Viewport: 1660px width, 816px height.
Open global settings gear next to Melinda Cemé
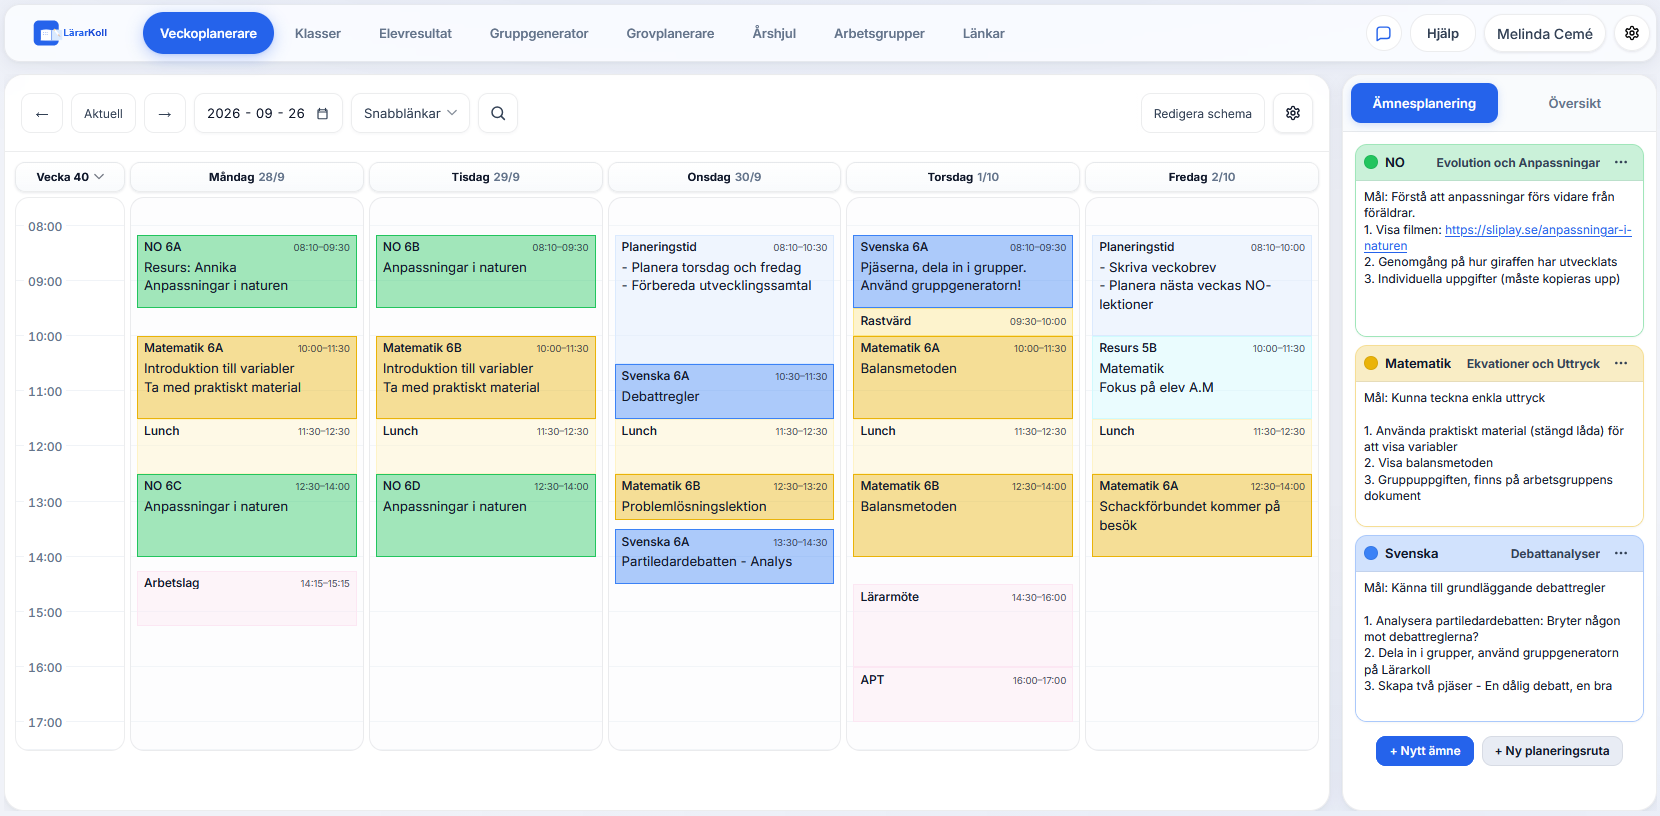pyautogui.click(x=1632, y=34)
